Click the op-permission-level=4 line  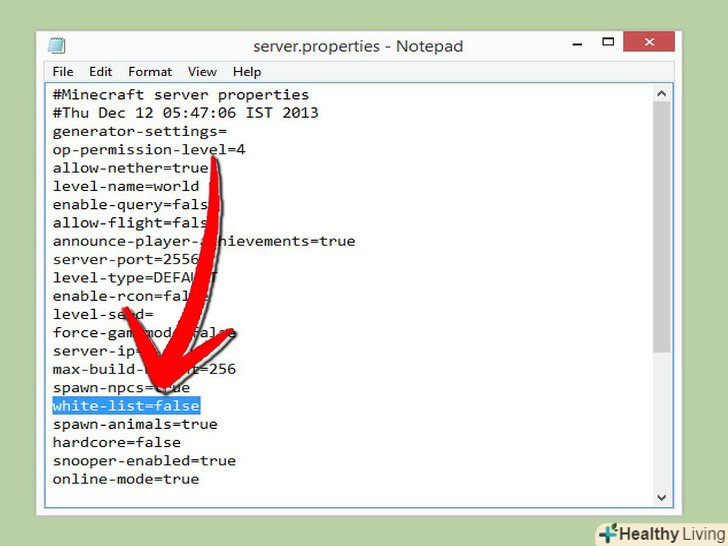[149, 150]
